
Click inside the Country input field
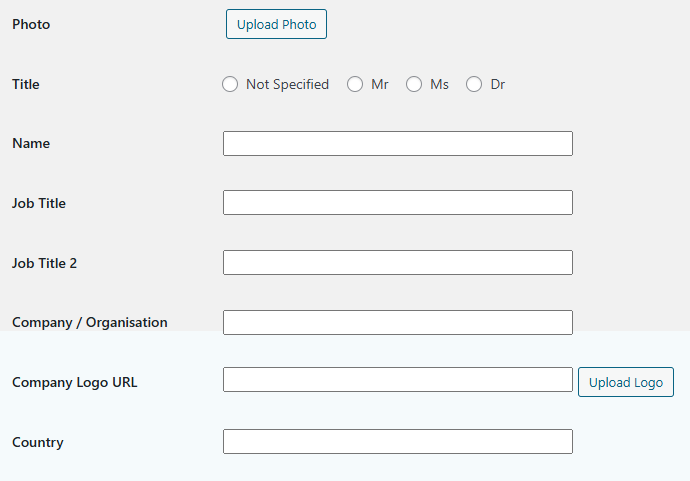click(x=397, y=442)
